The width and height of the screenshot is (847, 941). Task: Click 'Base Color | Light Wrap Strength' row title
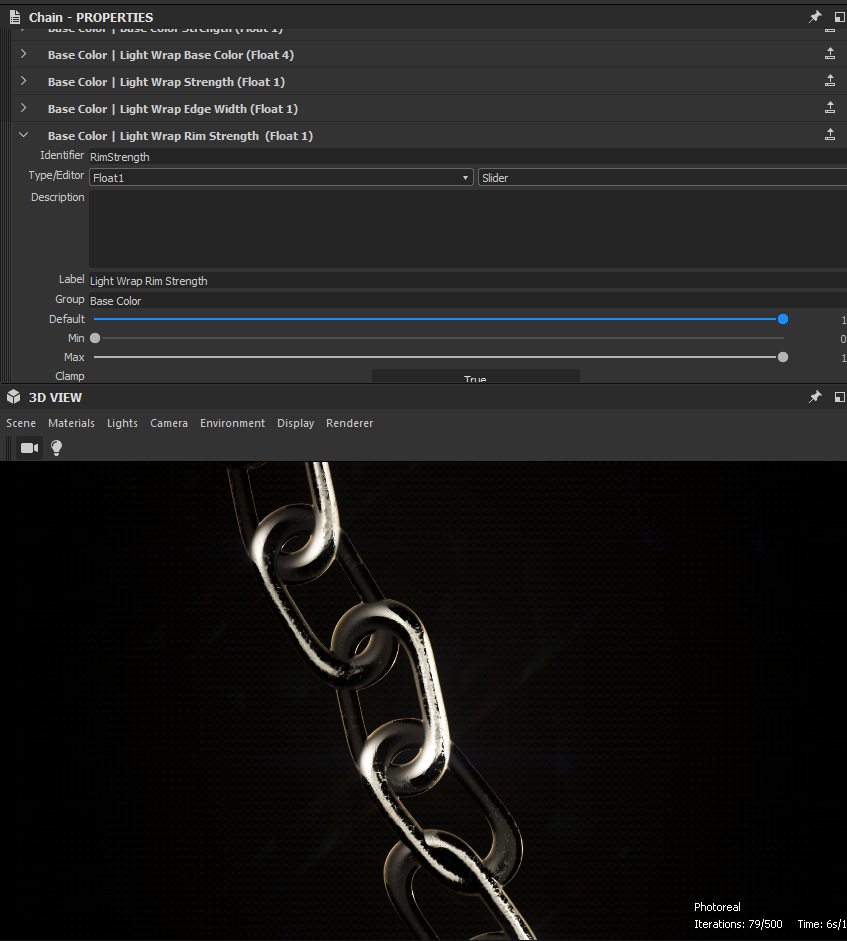click(x=166, y=82)
